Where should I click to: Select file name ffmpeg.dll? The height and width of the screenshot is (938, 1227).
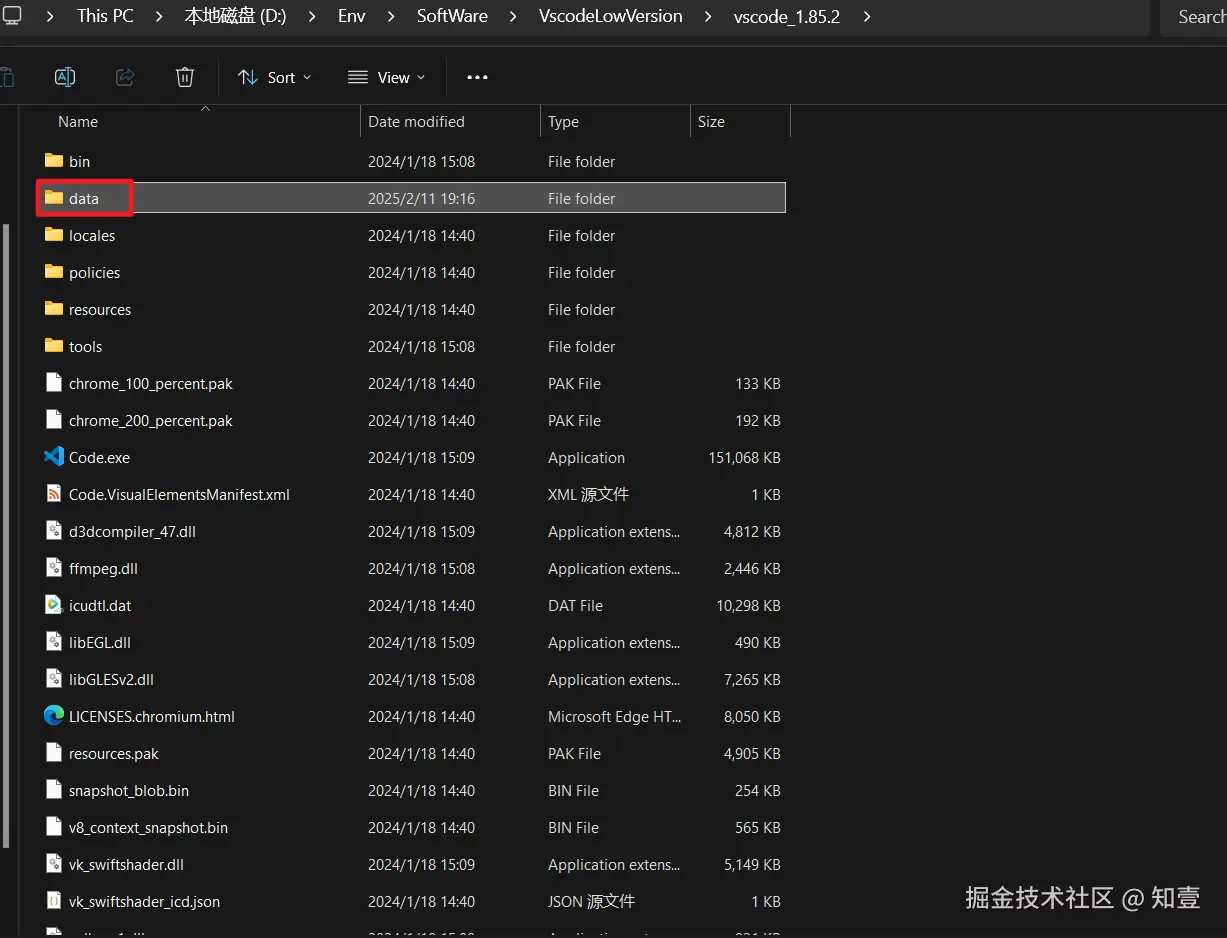click(103, 569)
